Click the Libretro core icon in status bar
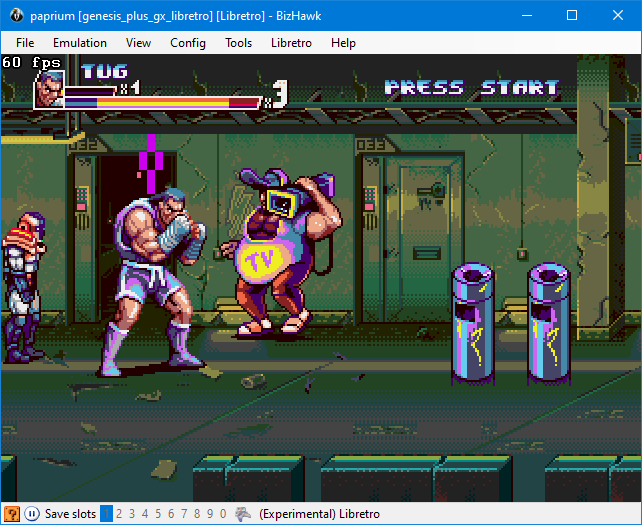Image resolution: width=642 pixels, height=525 pixels. pyautogui.click(x=243, y=514)
